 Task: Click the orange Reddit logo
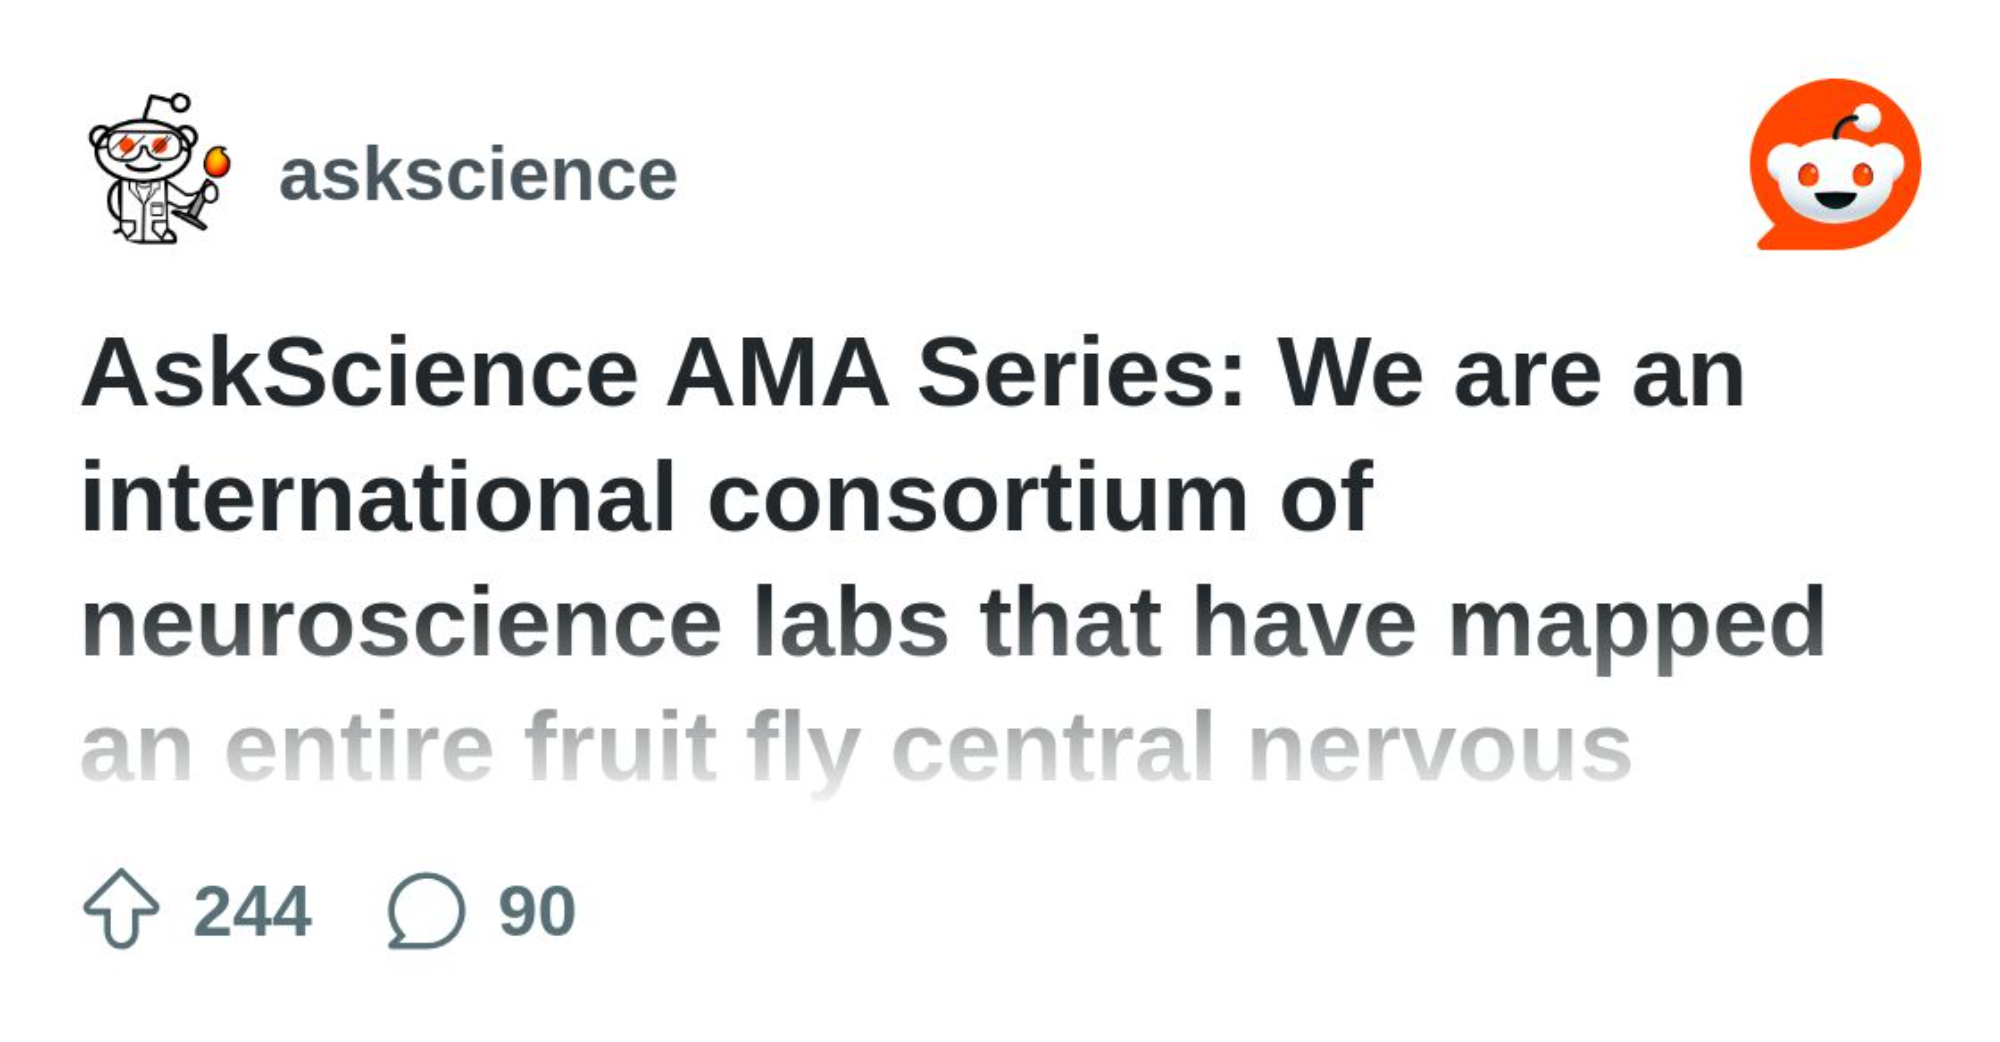click(x=1835, y=165)
